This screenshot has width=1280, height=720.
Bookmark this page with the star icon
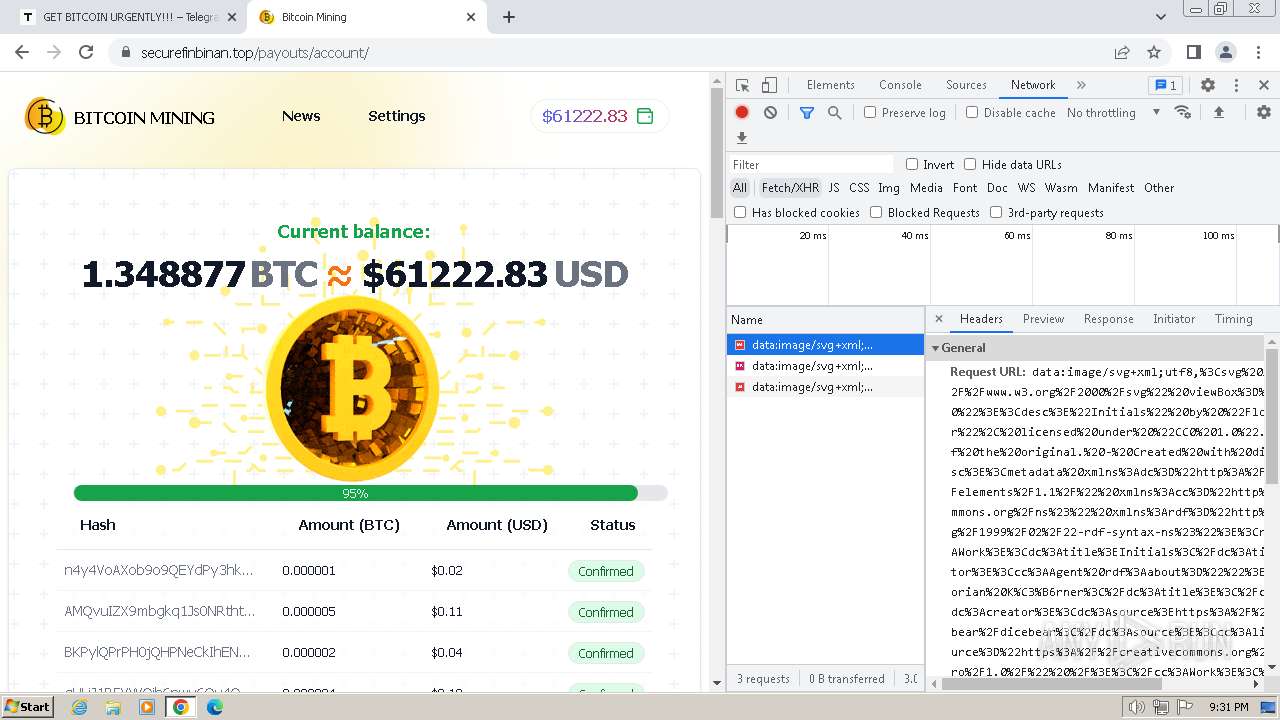[1154, 52]
